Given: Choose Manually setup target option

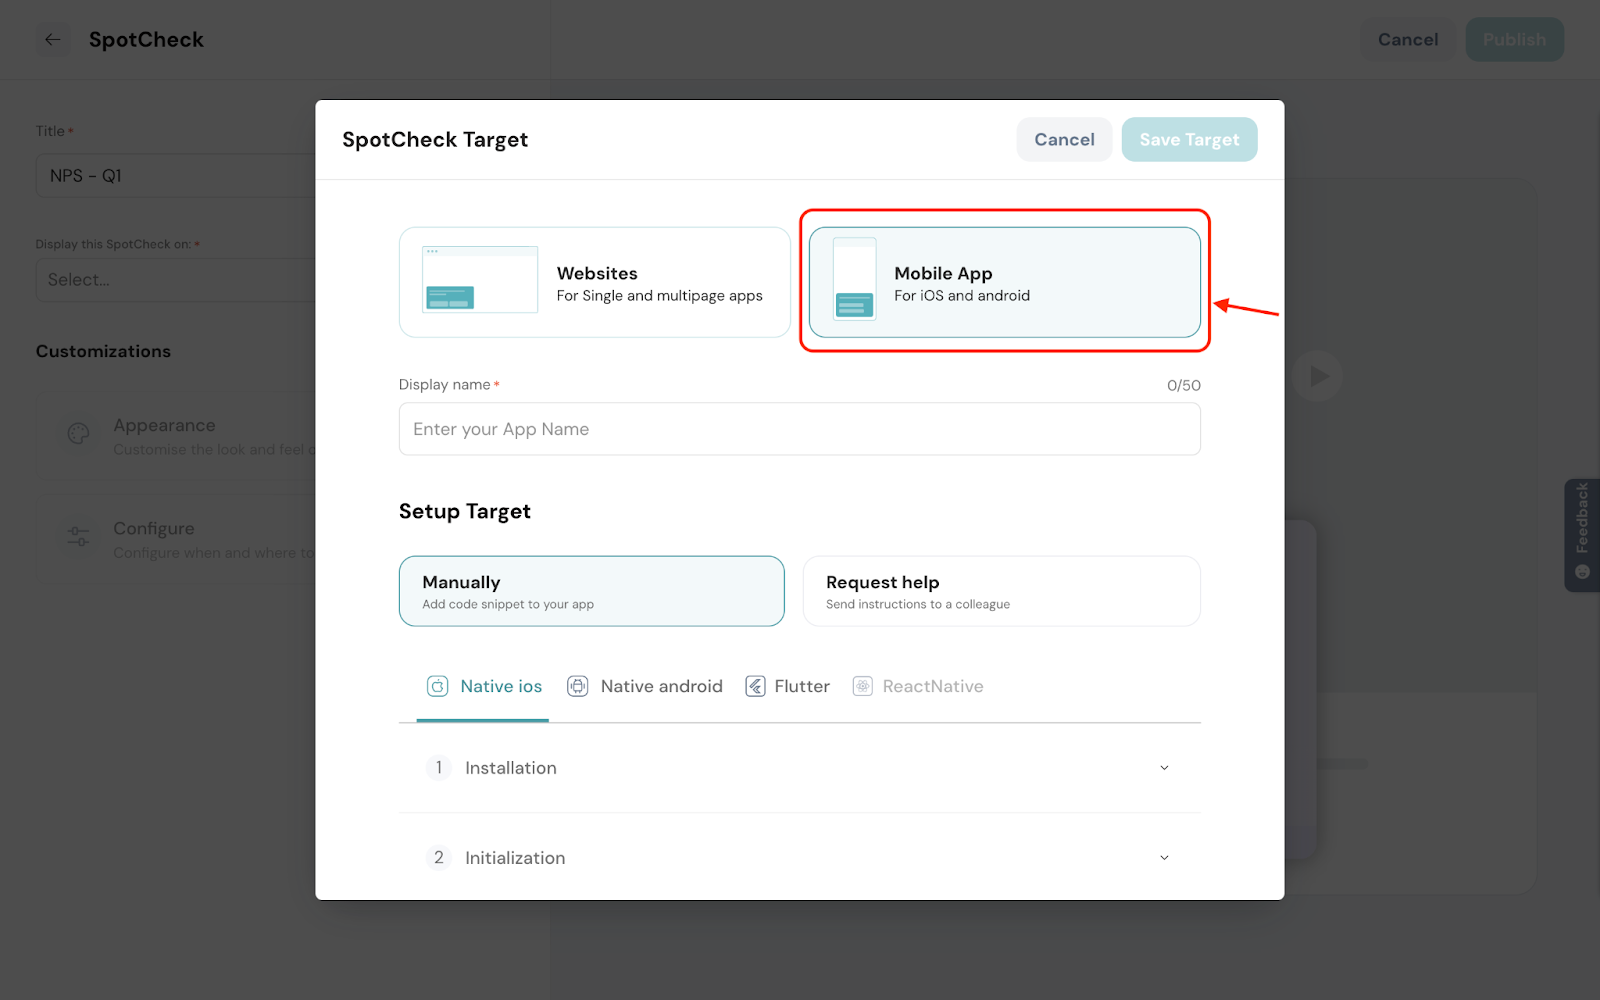Looking at the screenshot, I should pyautogui.click(x=591, y=591).
